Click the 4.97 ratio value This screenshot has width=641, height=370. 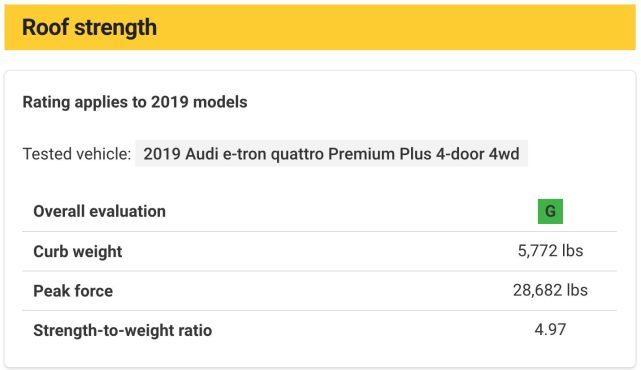point(550,330)
